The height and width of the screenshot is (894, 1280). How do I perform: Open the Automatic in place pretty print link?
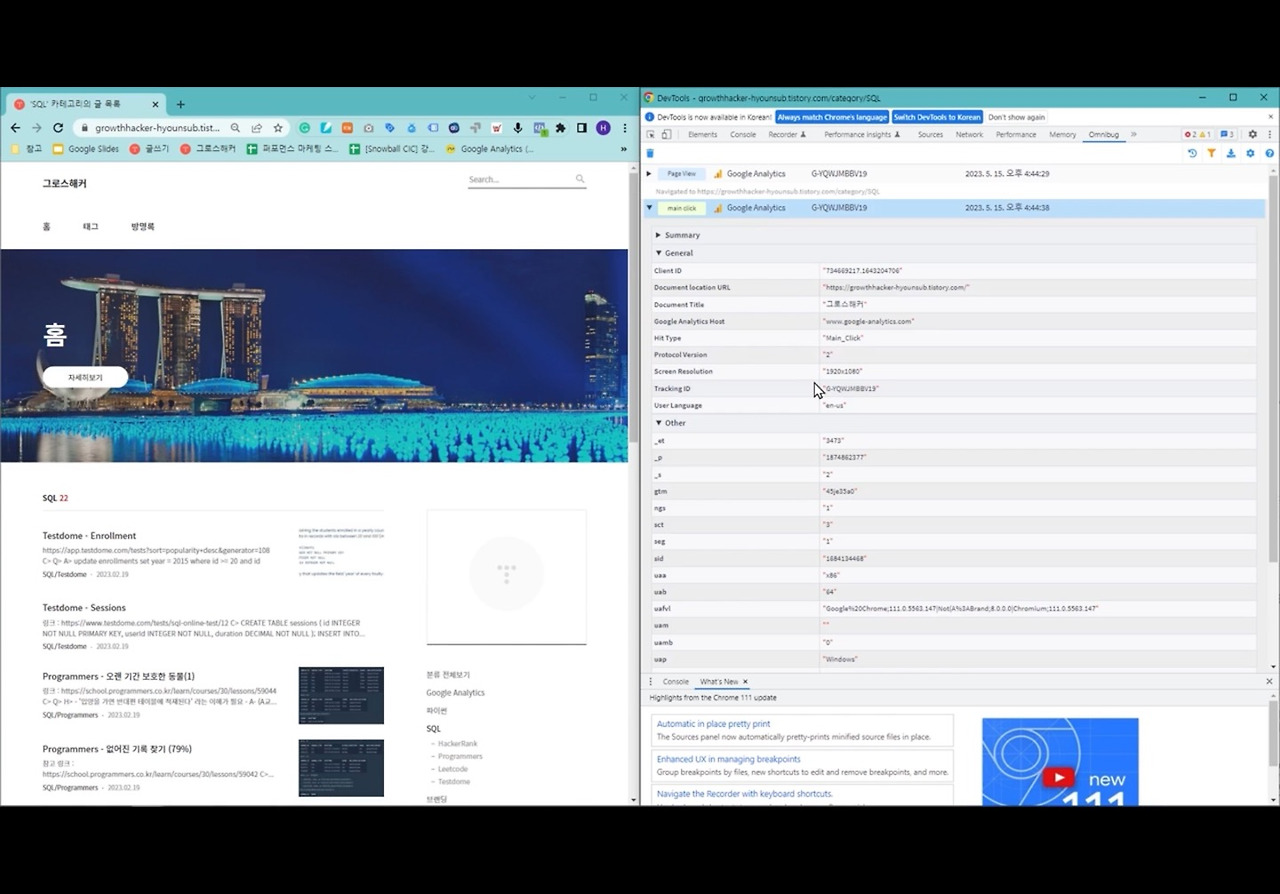coord(713,724)
